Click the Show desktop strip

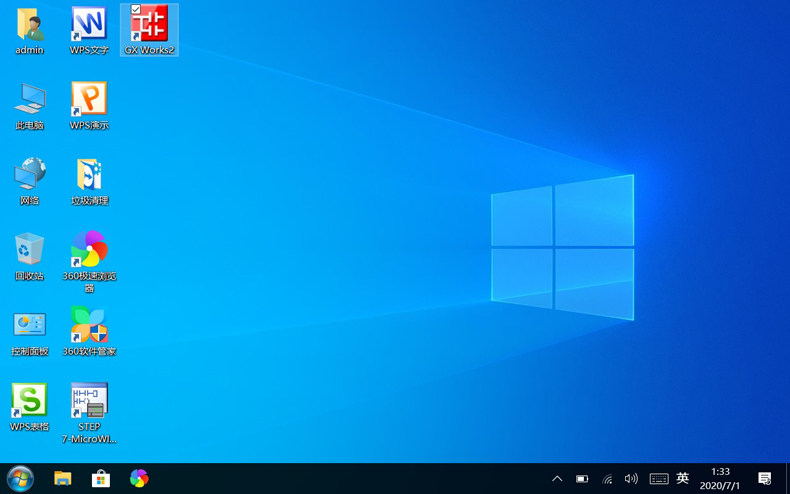(787, 478)
